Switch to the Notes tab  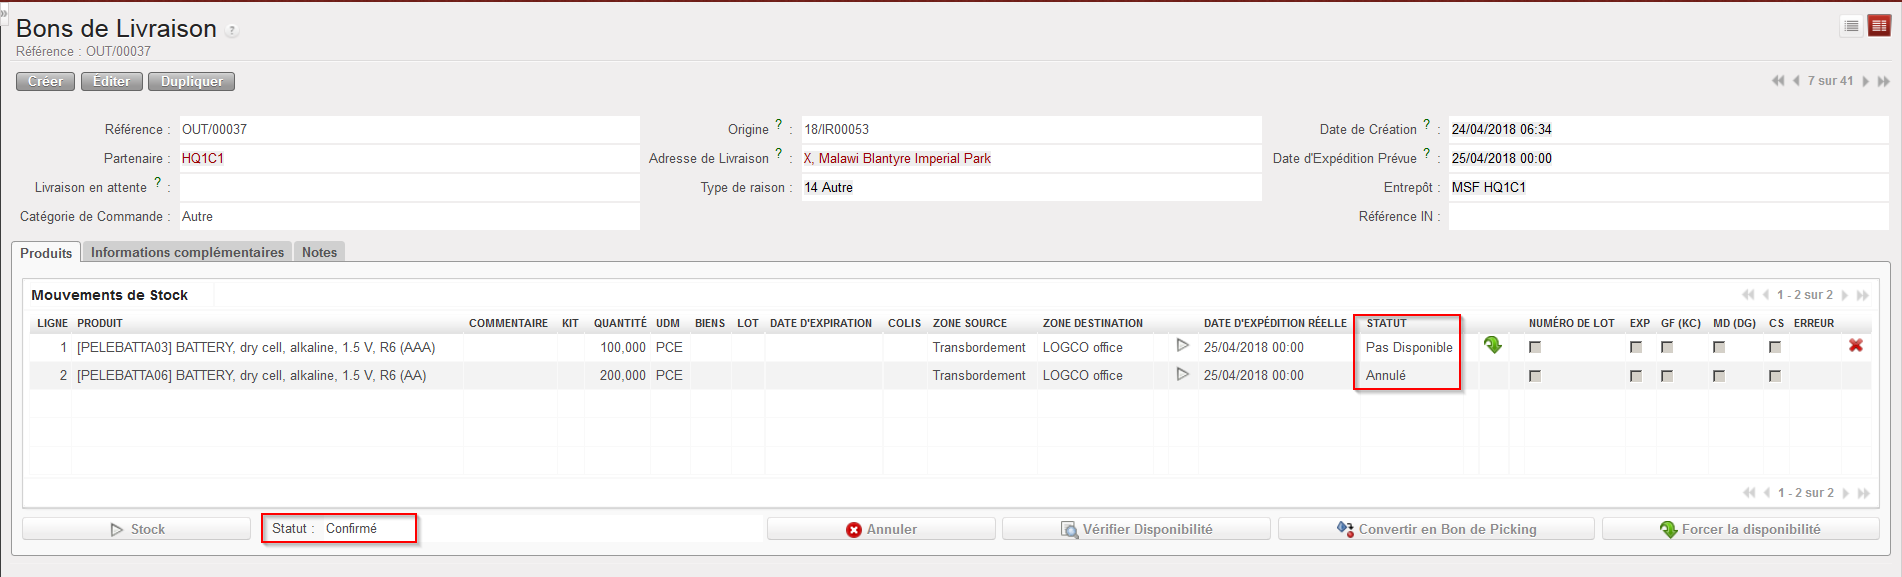coord(319,252)
